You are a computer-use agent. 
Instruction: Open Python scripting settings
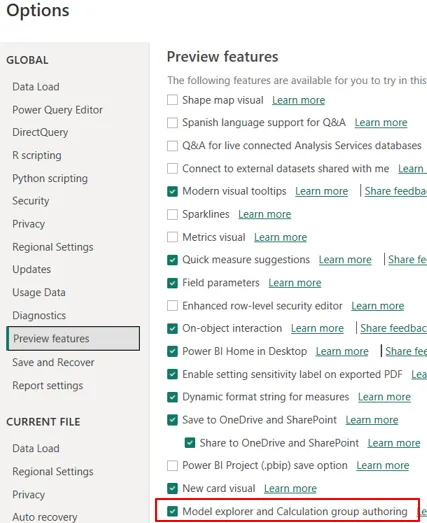click(x=50, y=178)
